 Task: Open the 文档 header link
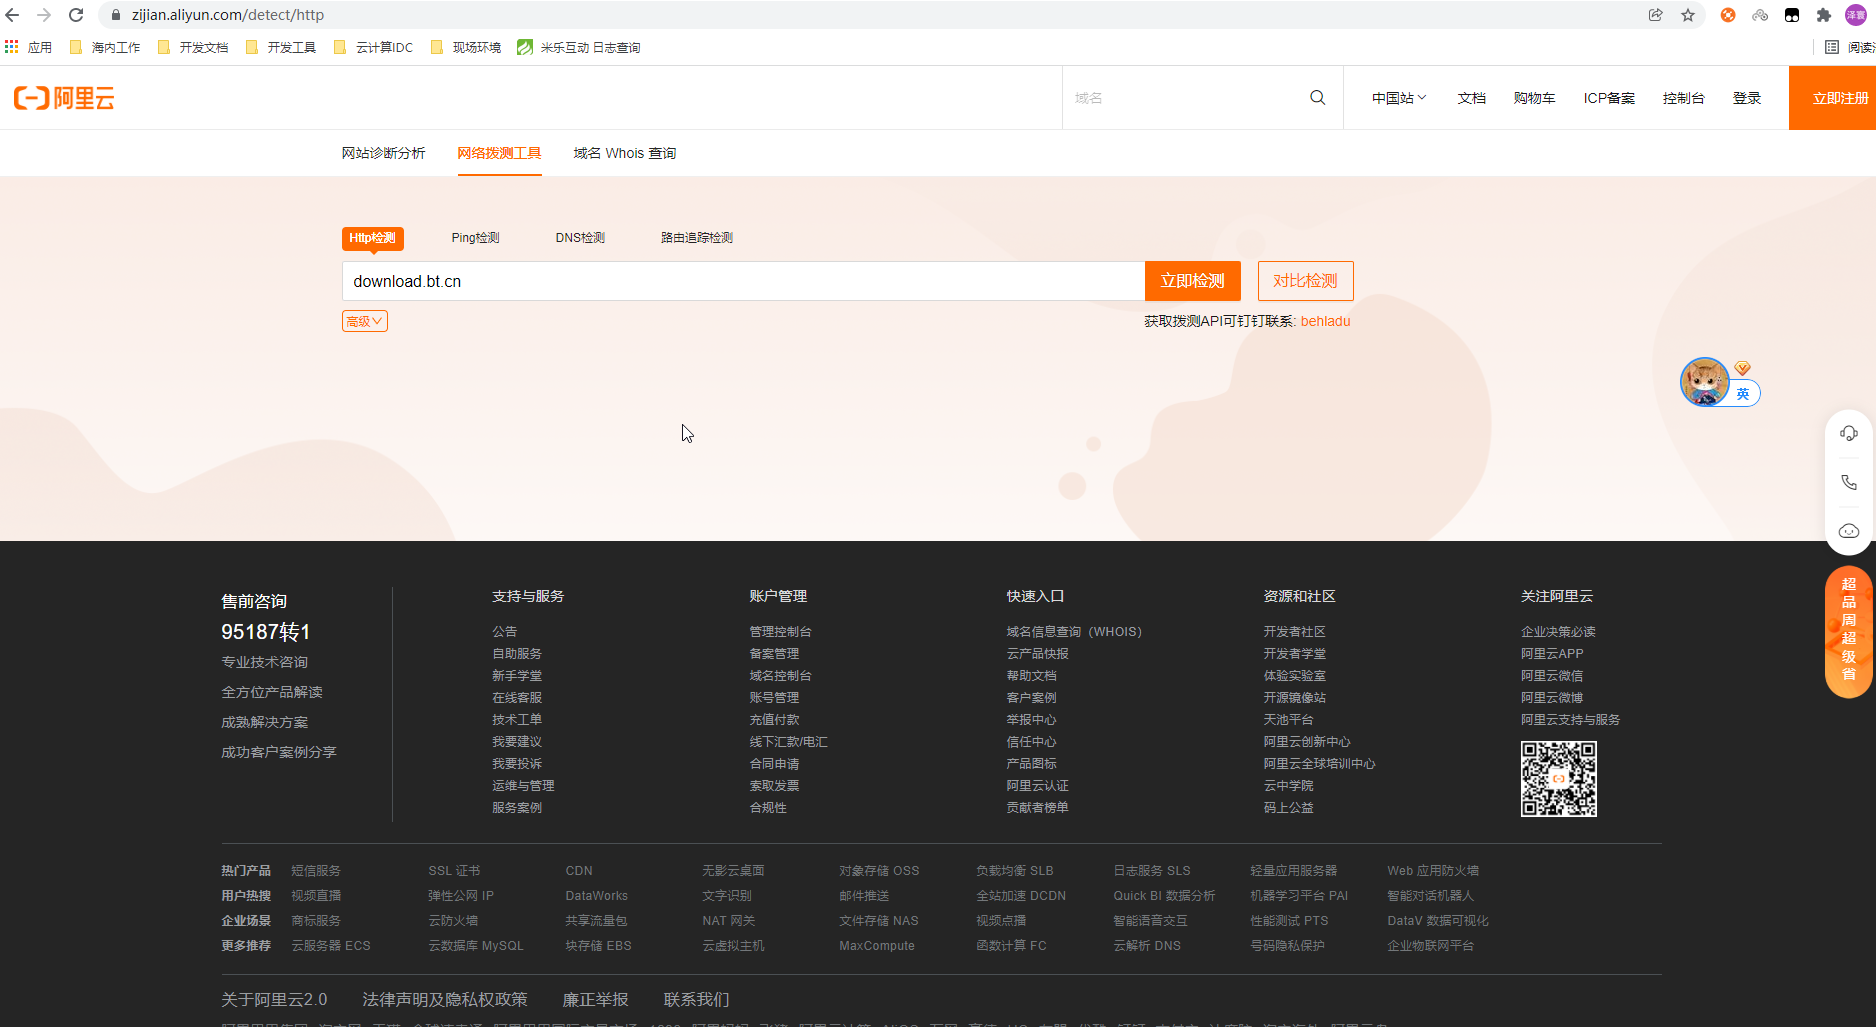[1472, 98]
